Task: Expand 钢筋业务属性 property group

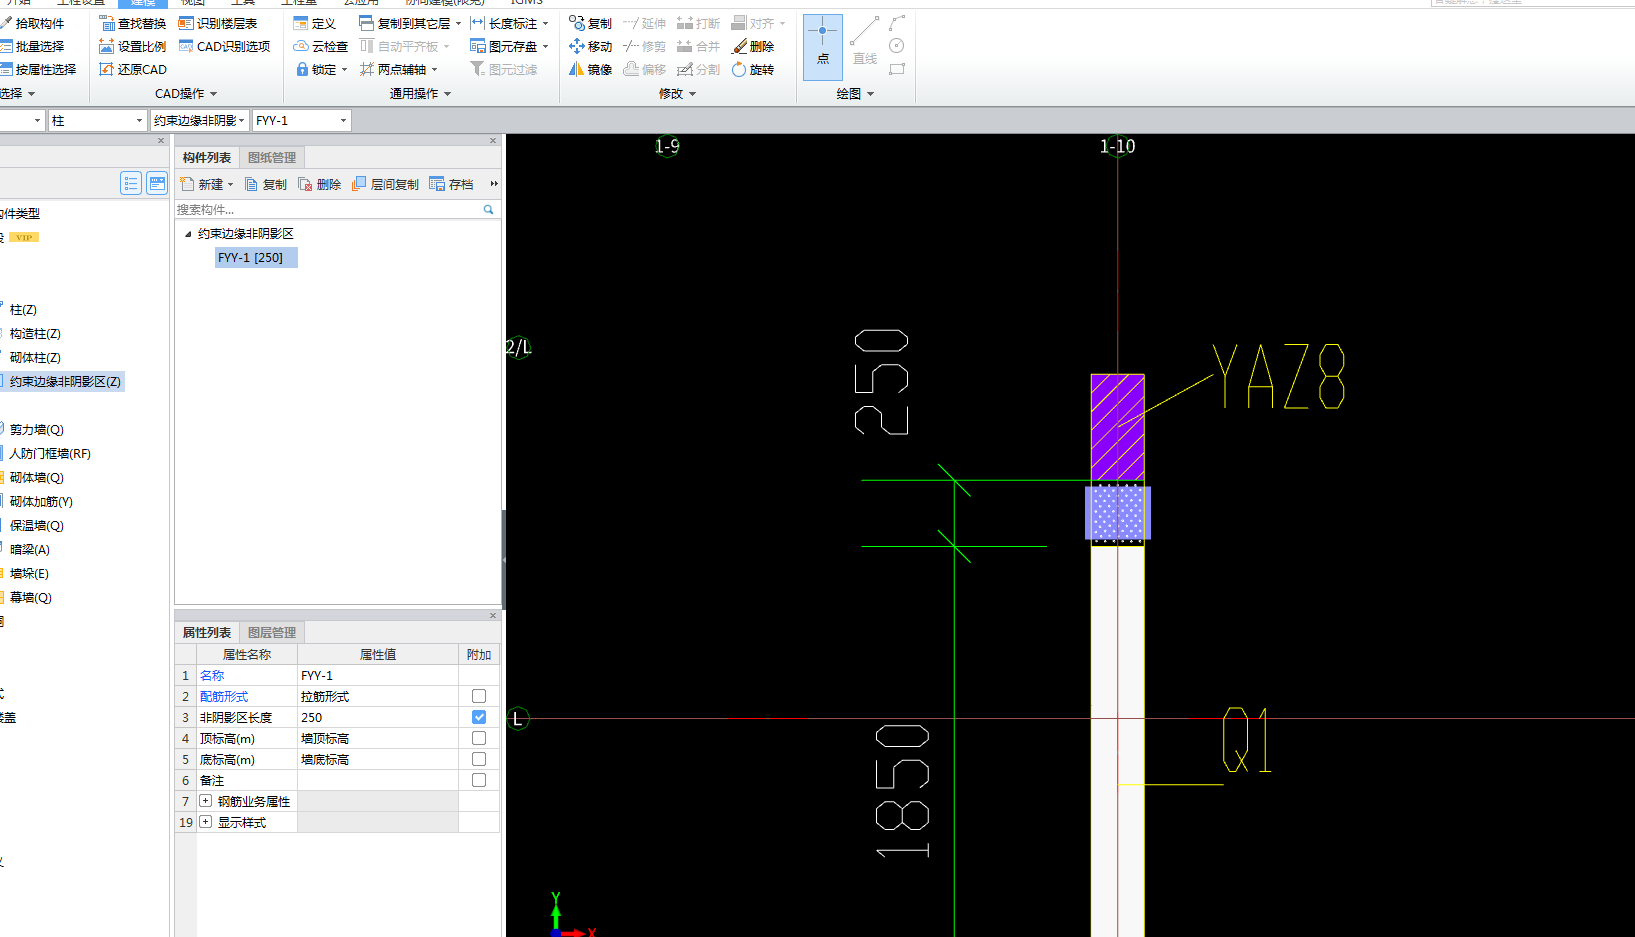Action: (x=206, y=801)
